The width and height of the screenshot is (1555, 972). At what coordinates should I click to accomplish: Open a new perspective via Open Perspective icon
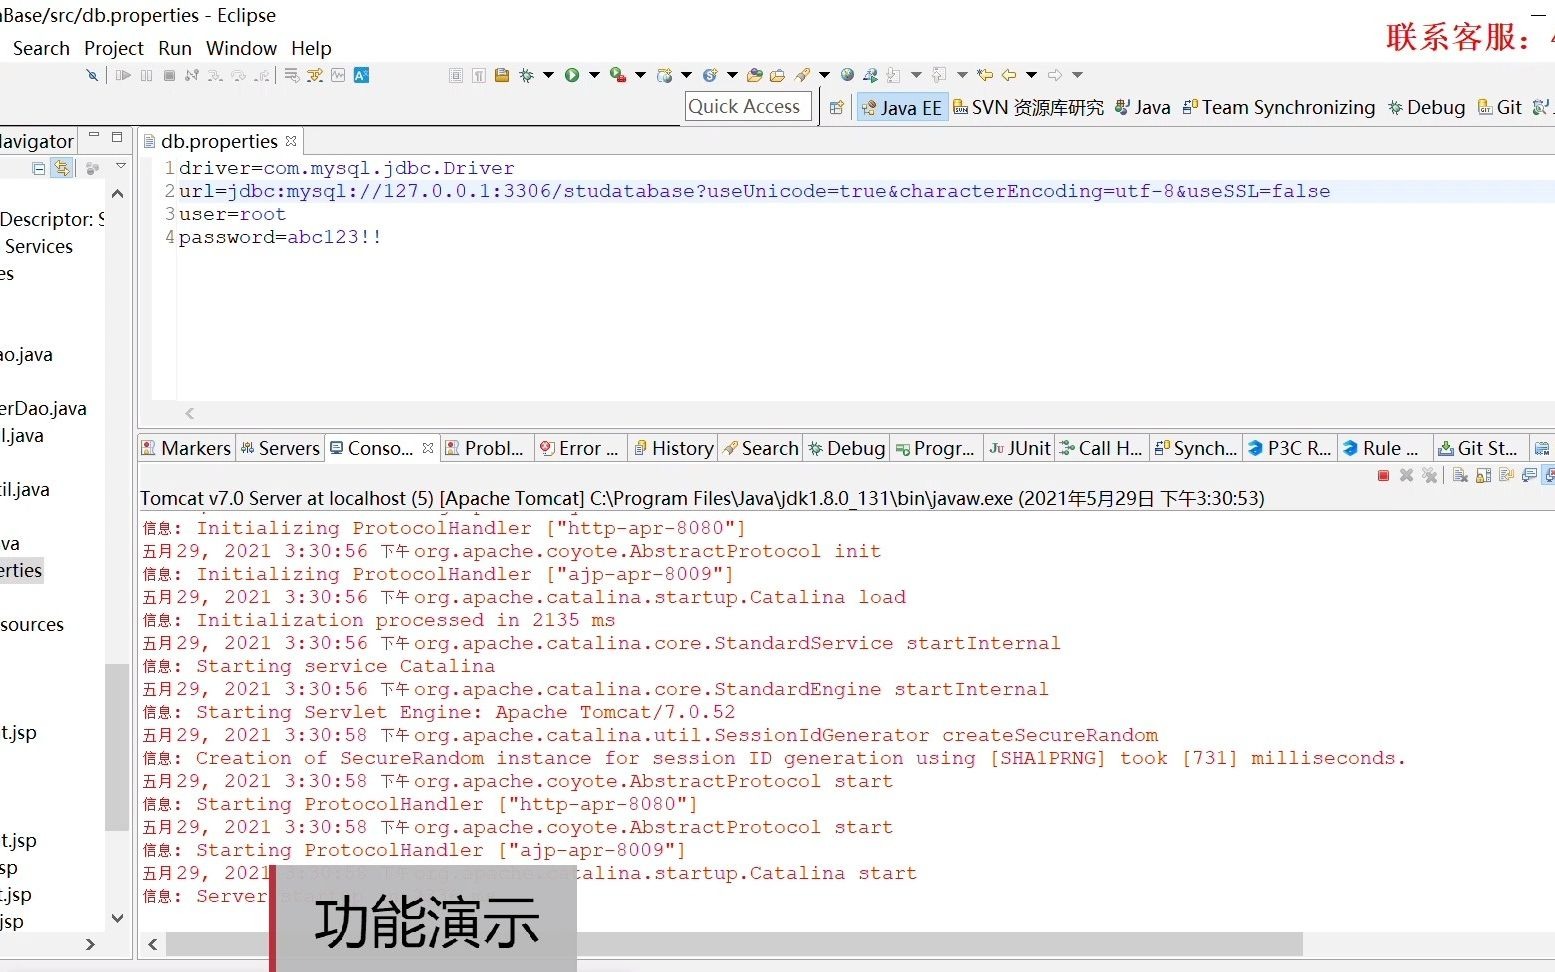[837, 107]
